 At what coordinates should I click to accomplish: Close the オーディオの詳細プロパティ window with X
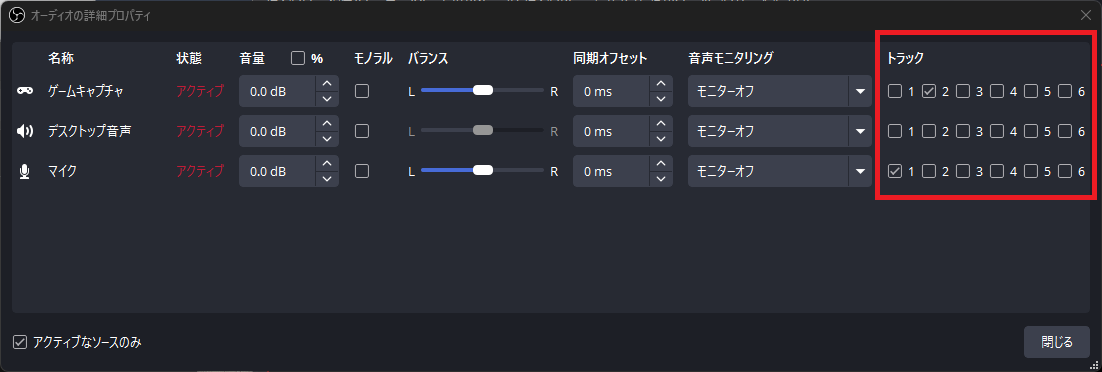click(x=1085, y=15)
